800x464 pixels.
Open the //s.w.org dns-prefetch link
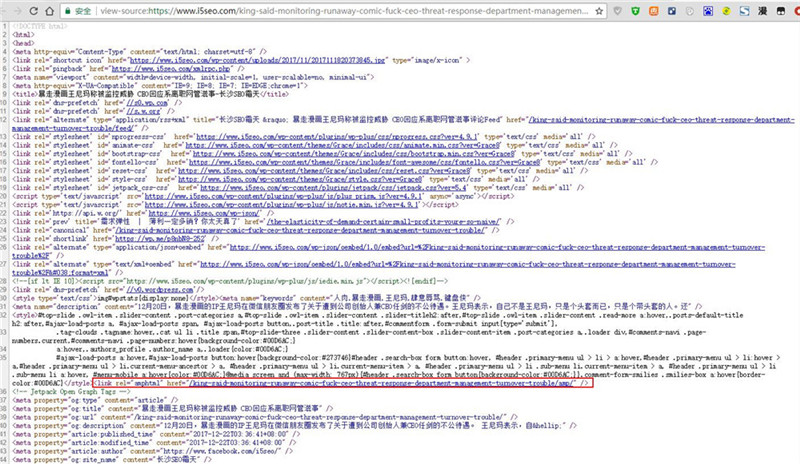143,111
